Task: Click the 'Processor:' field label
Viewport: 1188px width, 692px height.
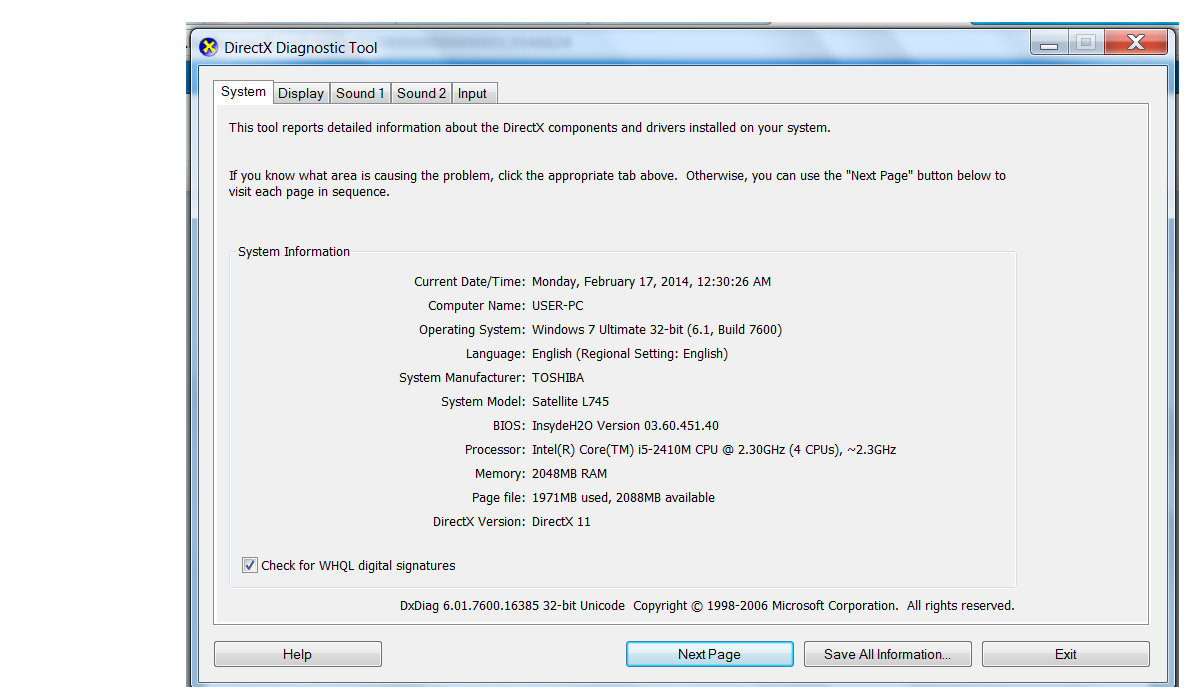Action: 495,449
